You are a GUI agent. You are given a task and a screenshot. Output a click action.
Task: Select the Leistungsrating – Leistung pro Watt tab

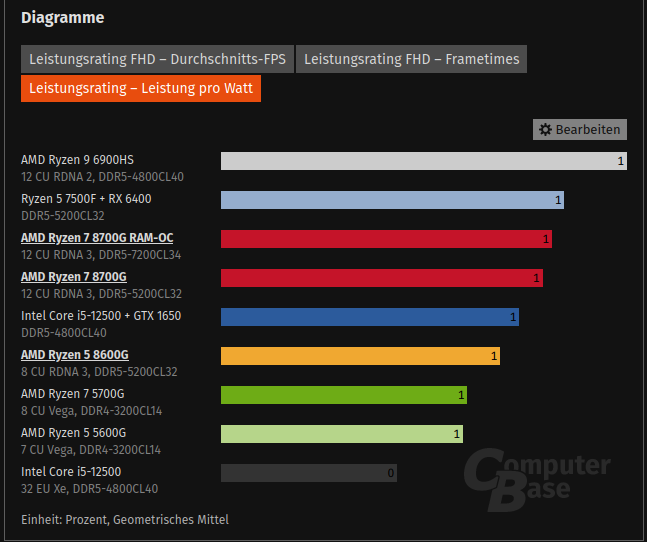pos(141,88)
